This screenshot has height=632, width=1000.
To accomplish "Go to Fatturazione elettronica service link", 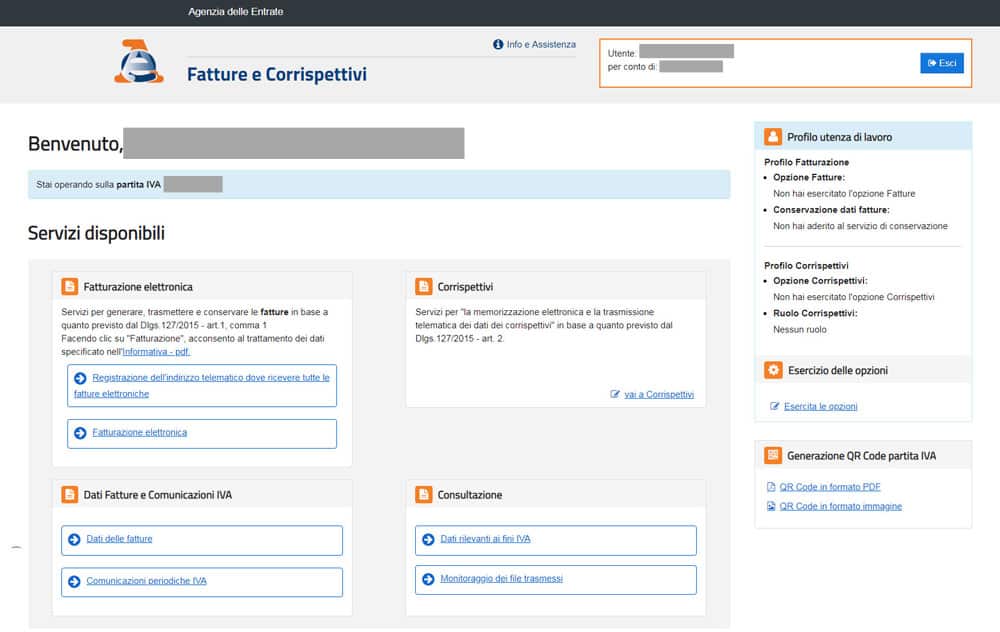I will (x=139, y=433).
